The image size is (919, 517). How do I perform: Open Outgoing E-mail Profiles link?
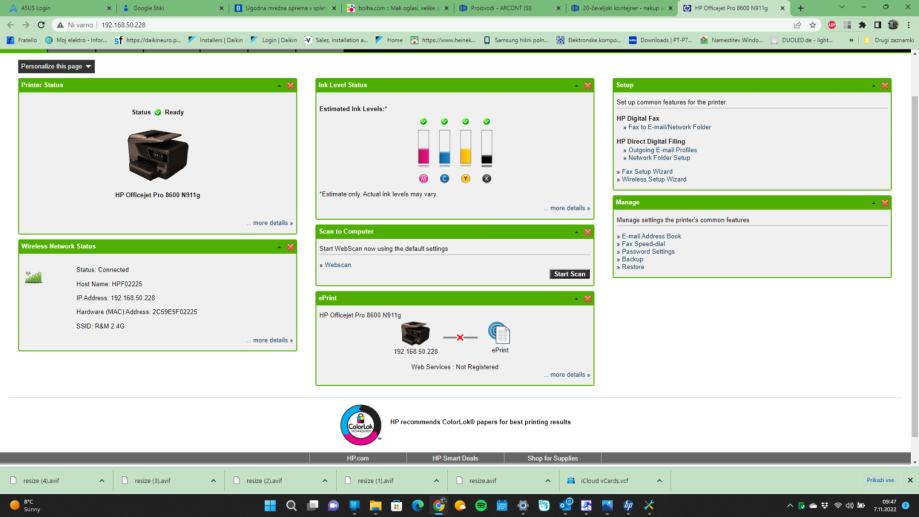(x=662, y=150)
